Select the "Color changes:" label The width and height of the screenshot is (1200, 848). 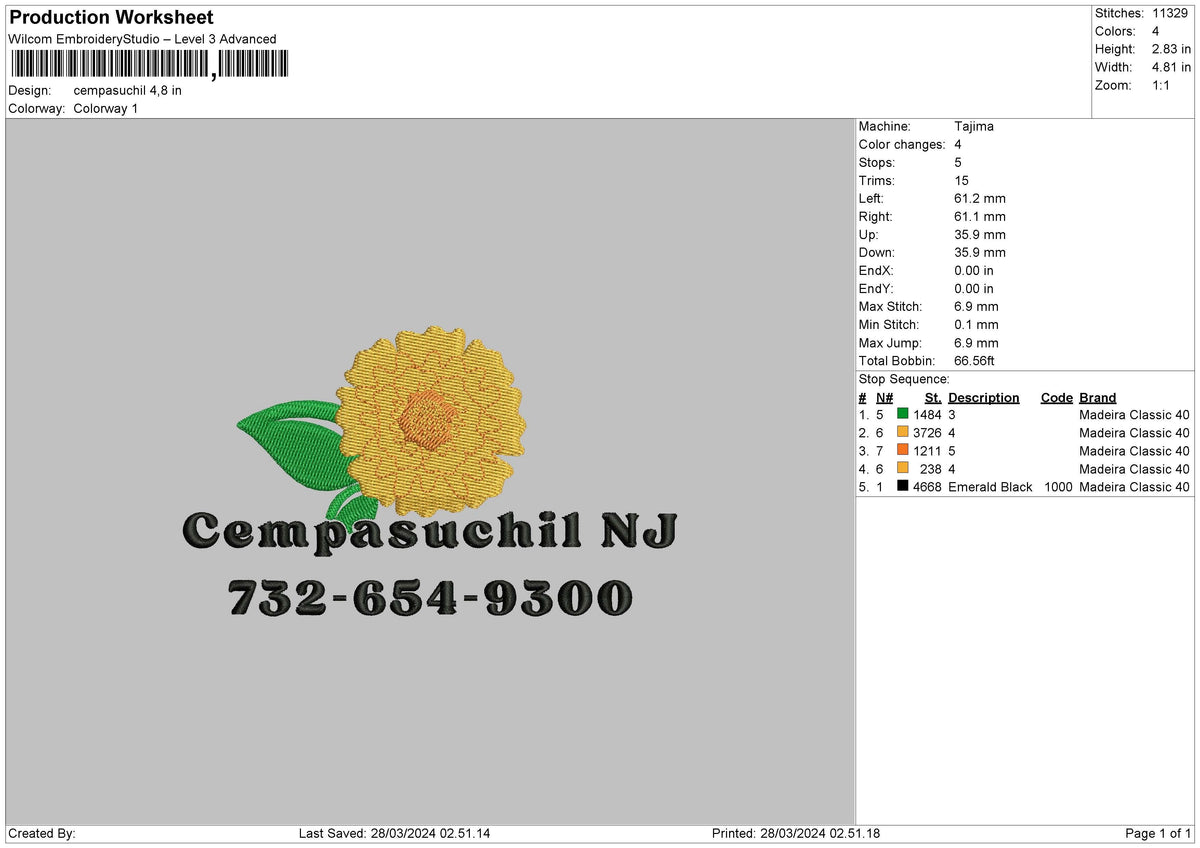902,145
